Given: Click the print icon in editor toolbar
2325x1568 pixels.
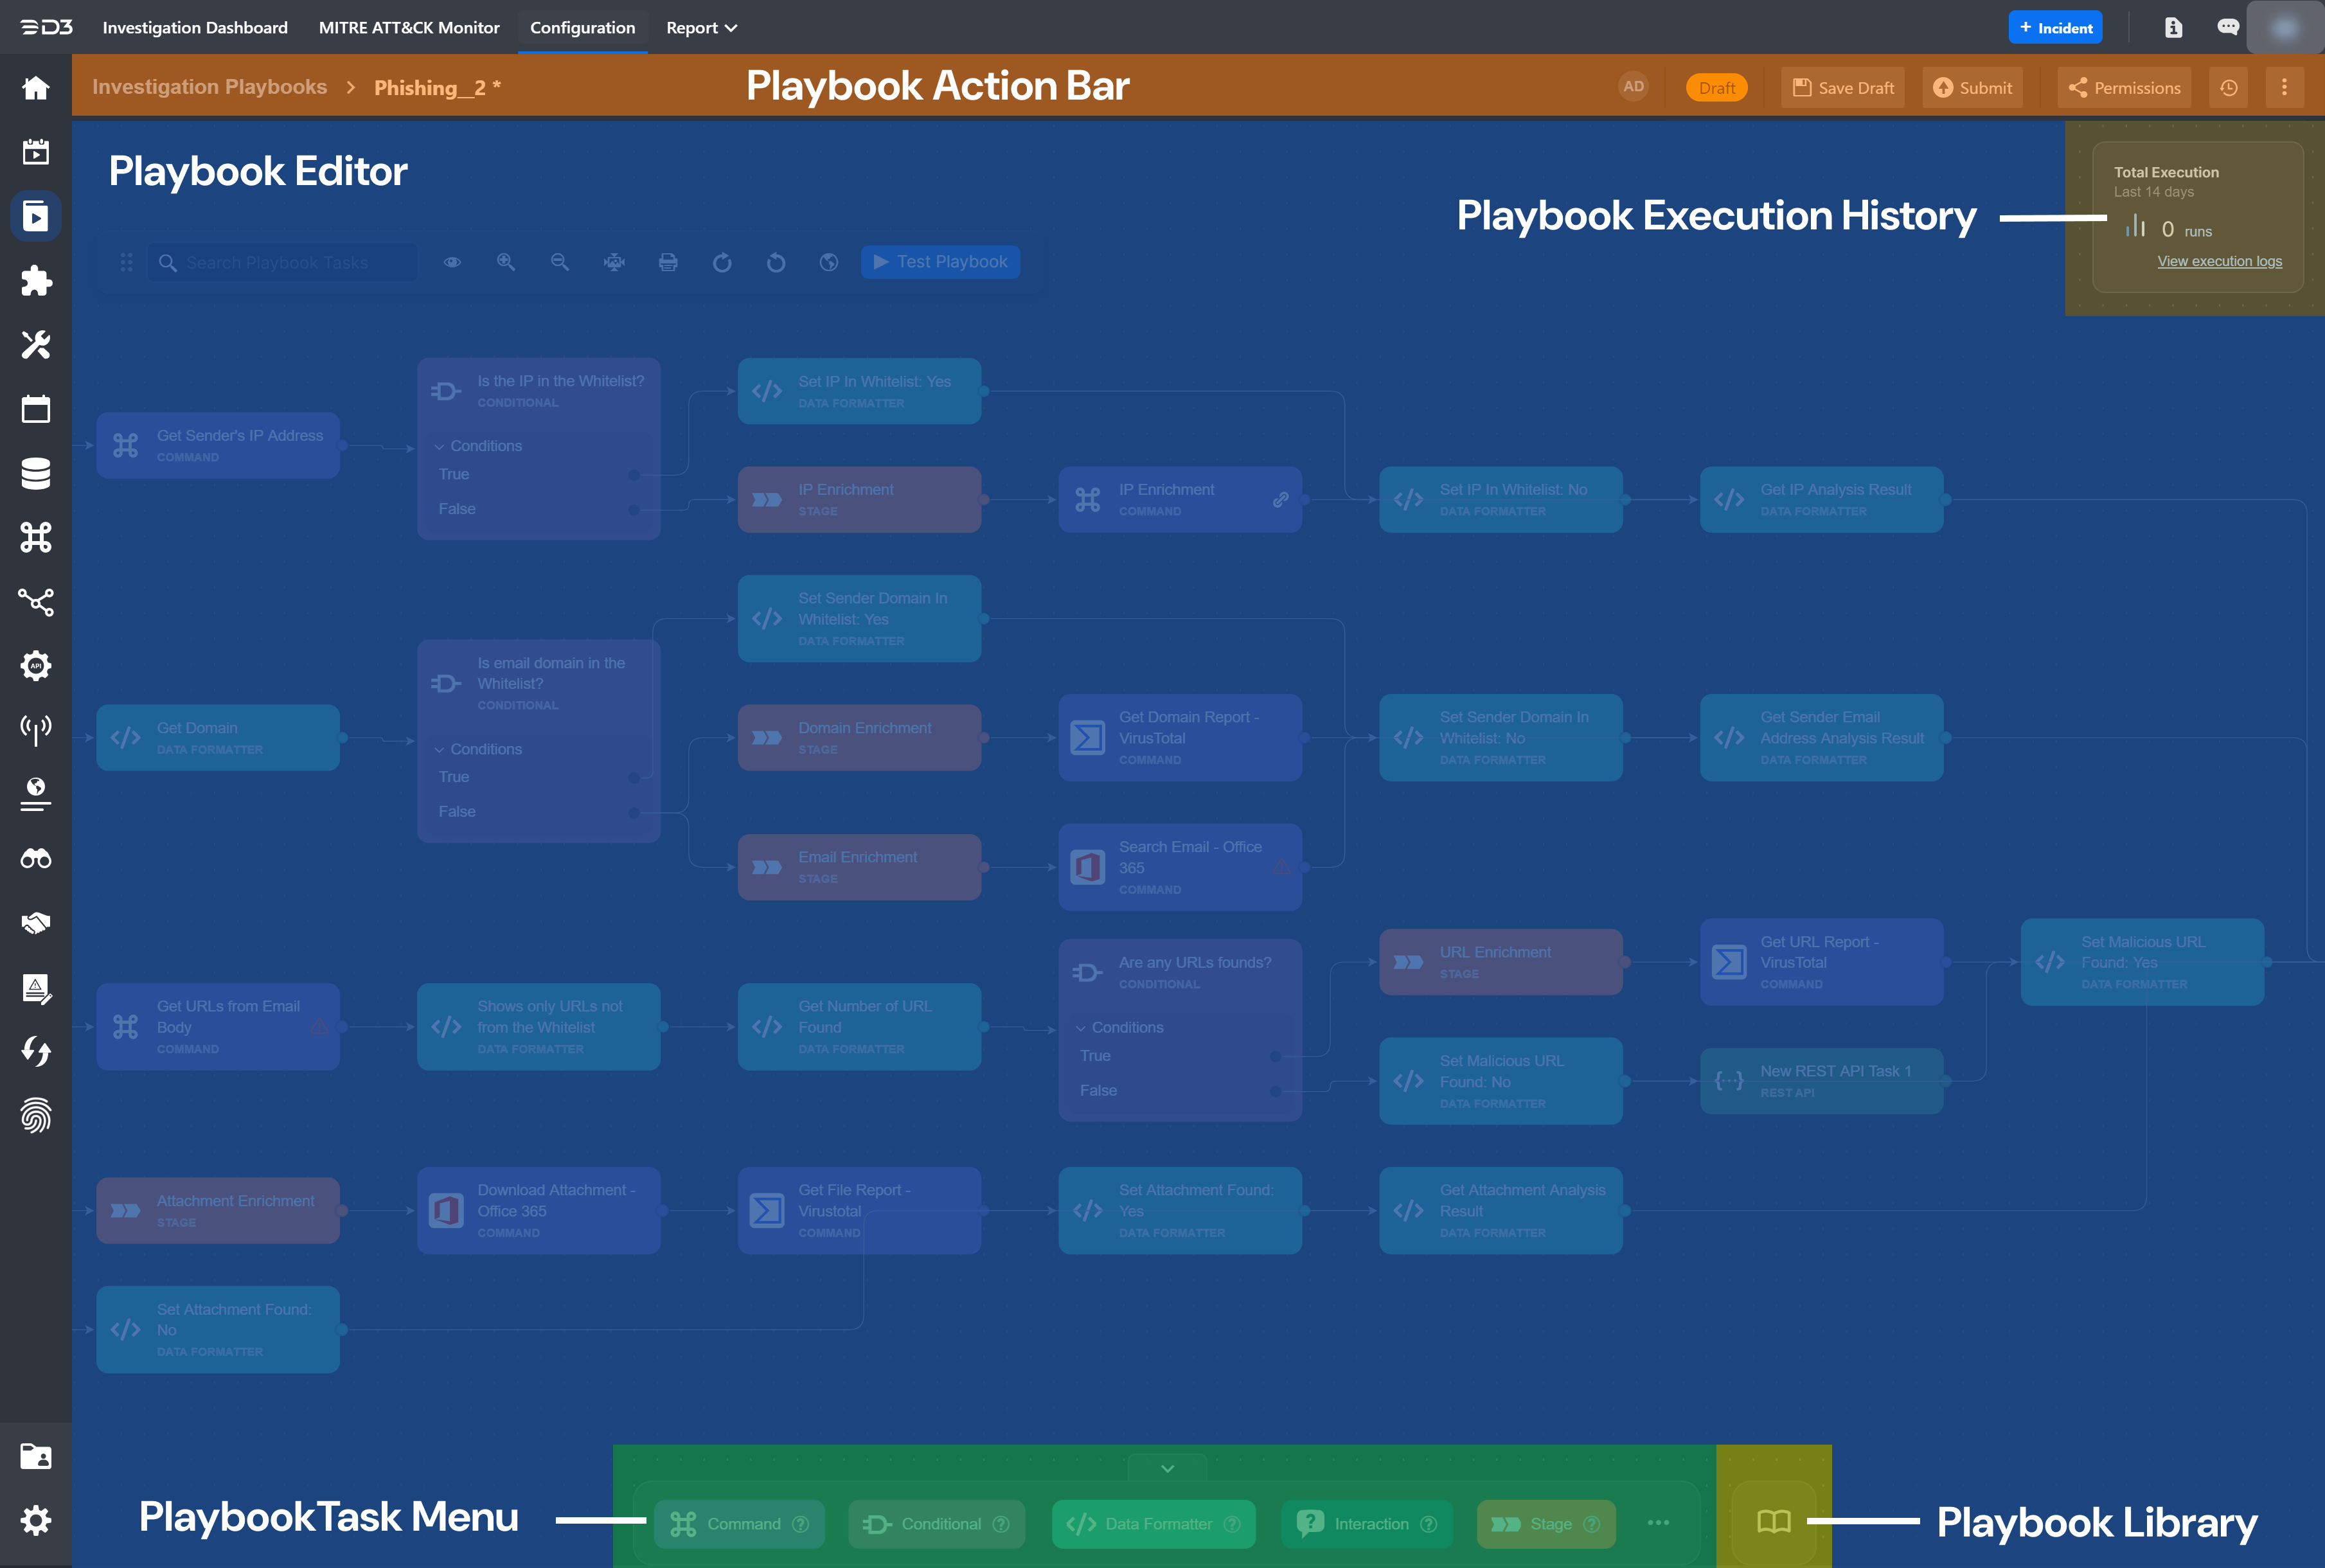Looking at the screenshot, I should 668,262.
